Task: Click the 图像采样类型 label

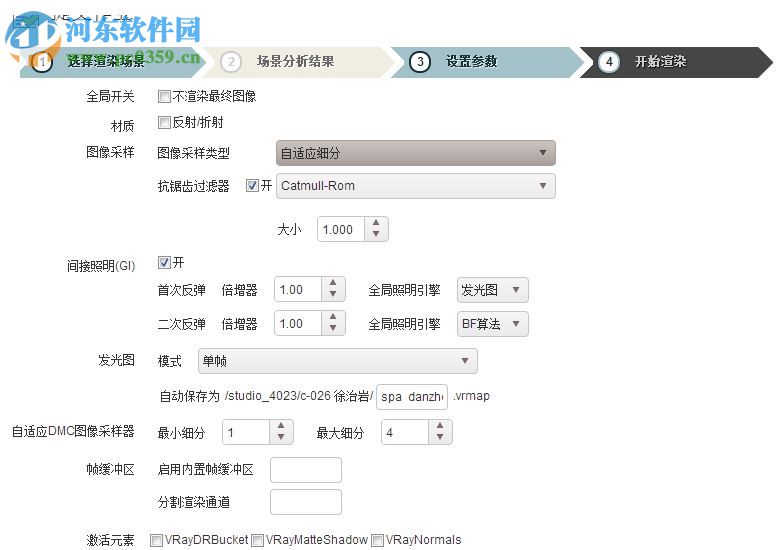Action: tap(194, 153)
